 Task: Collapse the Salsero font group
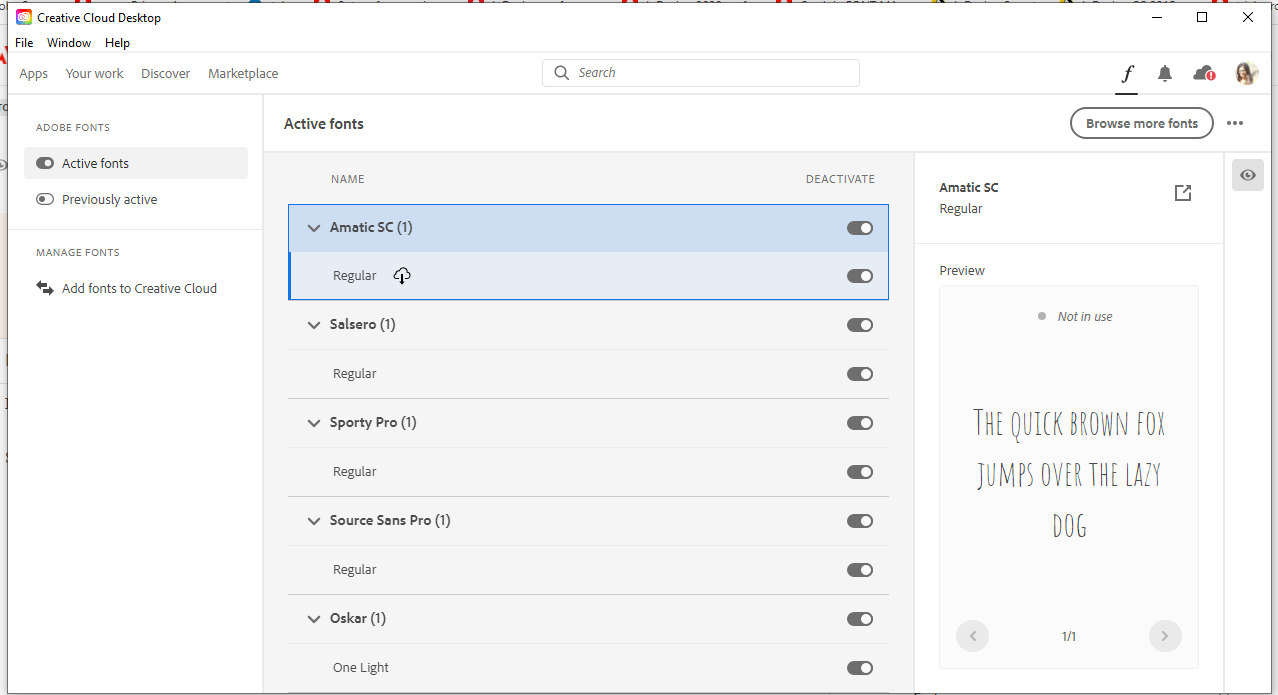pos(314,325)
